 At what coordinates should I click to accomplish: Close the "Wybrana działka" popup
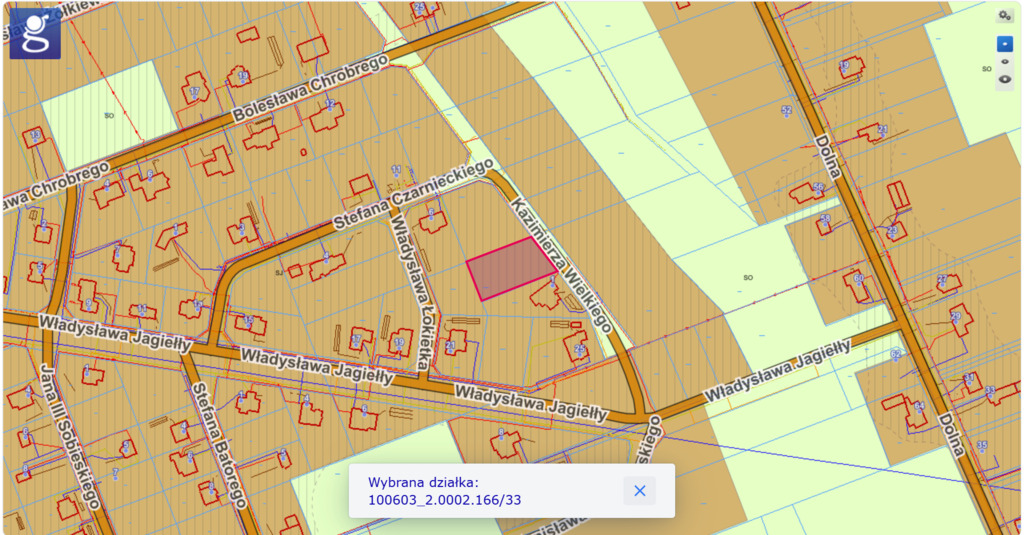pyautogui.click(x=640, y=491)
